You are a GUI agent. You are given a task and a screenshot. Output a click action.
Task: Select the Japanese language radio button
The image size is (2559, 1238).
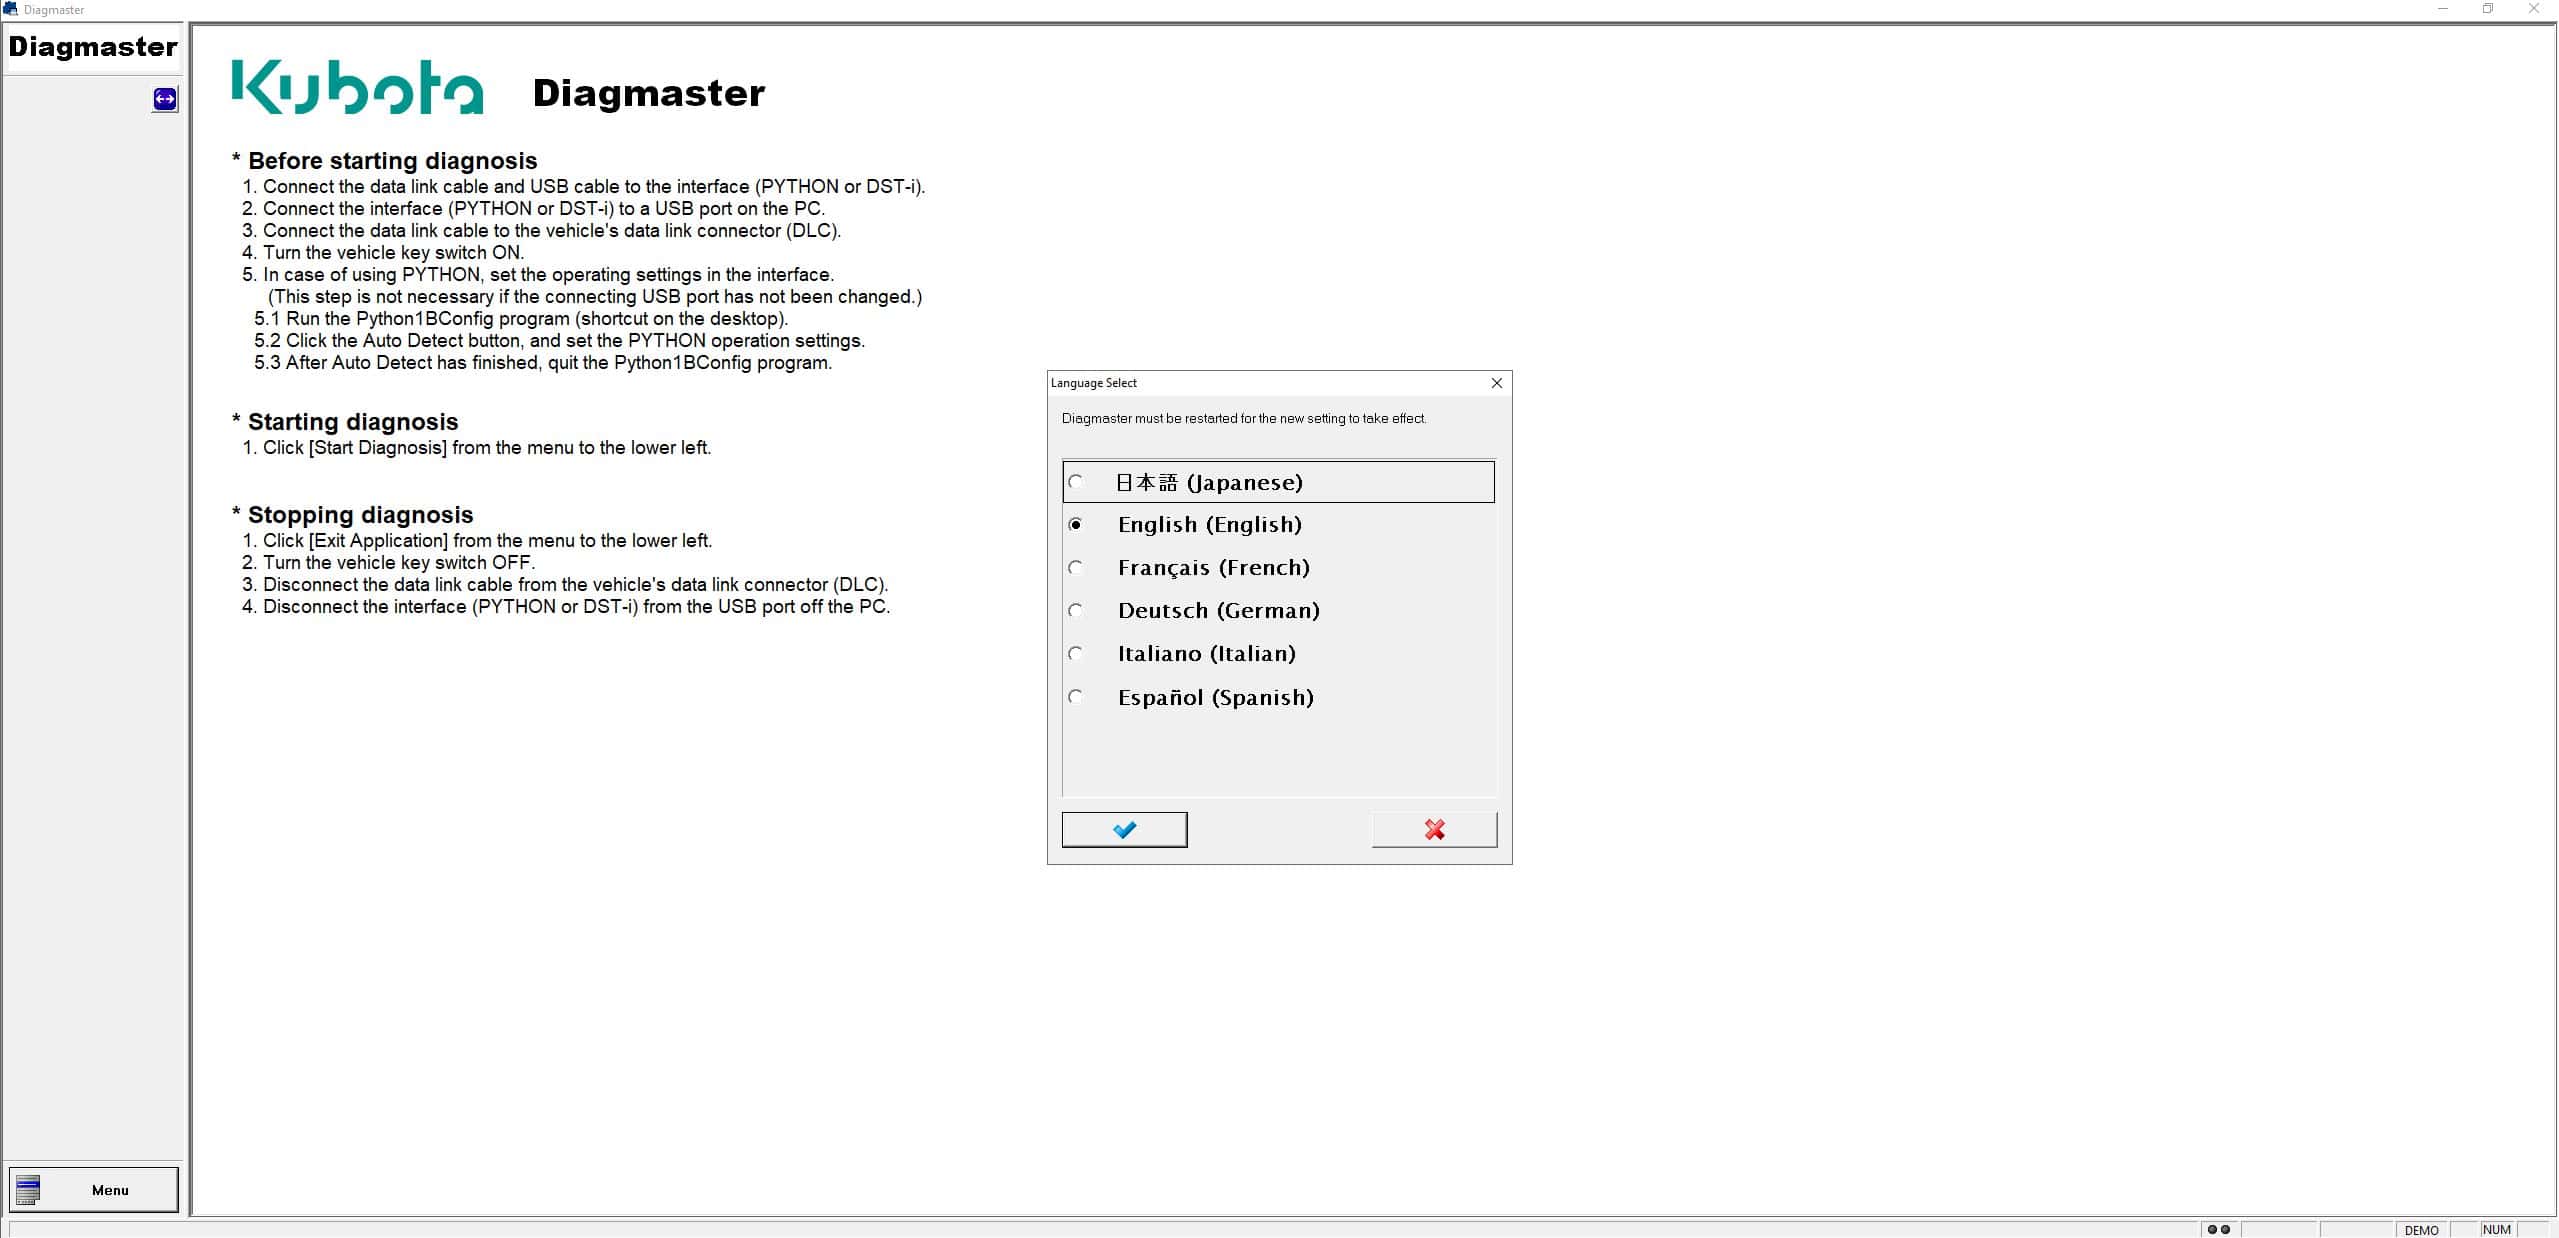1076,482
